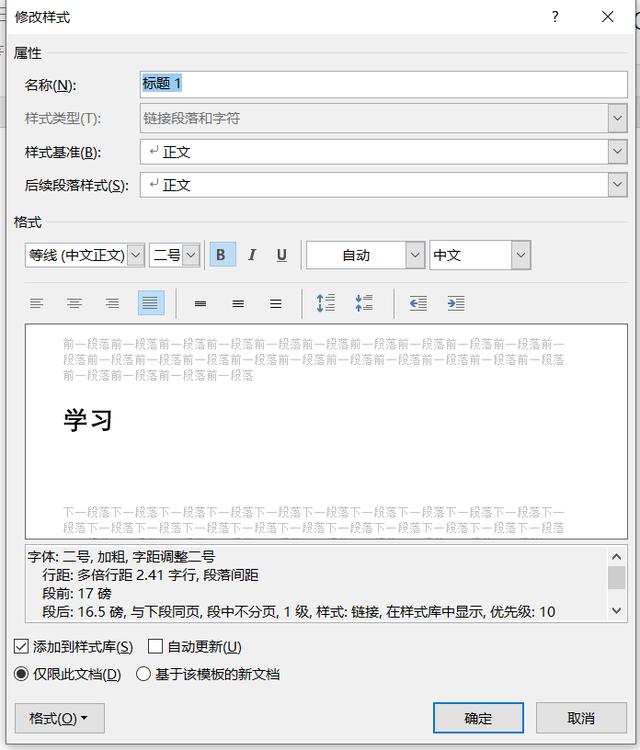This screenshot has height=750, width=640.
Task: Uncheck 添加到样式库 checkbox
Action: point(22,647)
